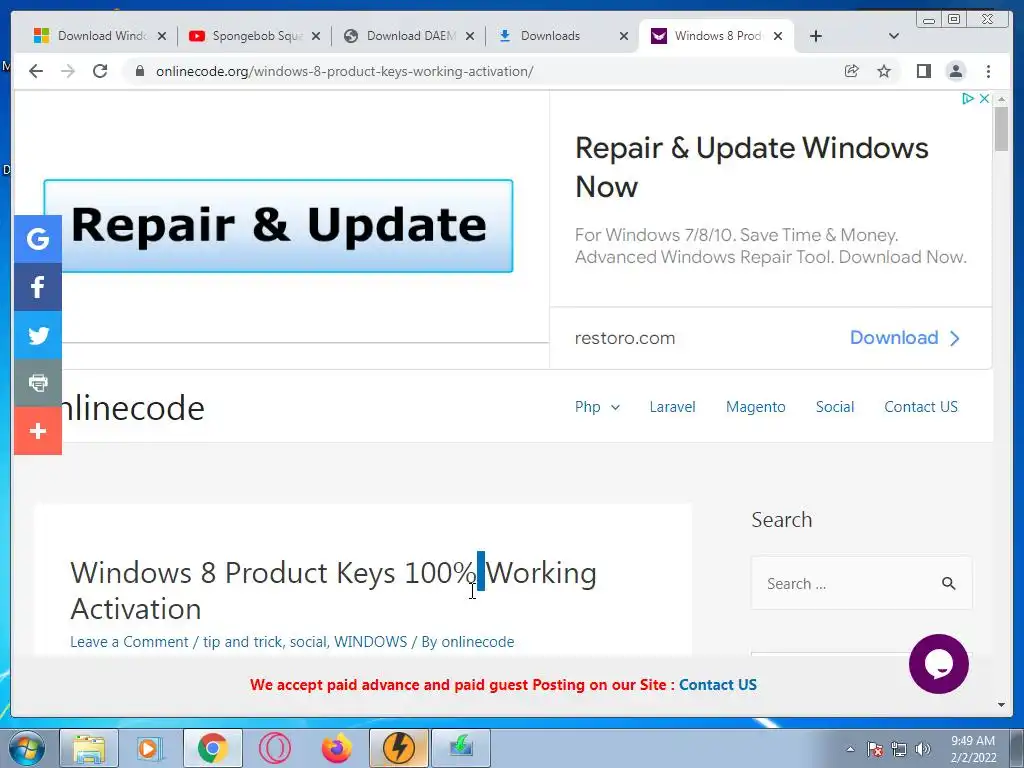Close the ad with X icon
1024x768 pixels.
[984, 99]
